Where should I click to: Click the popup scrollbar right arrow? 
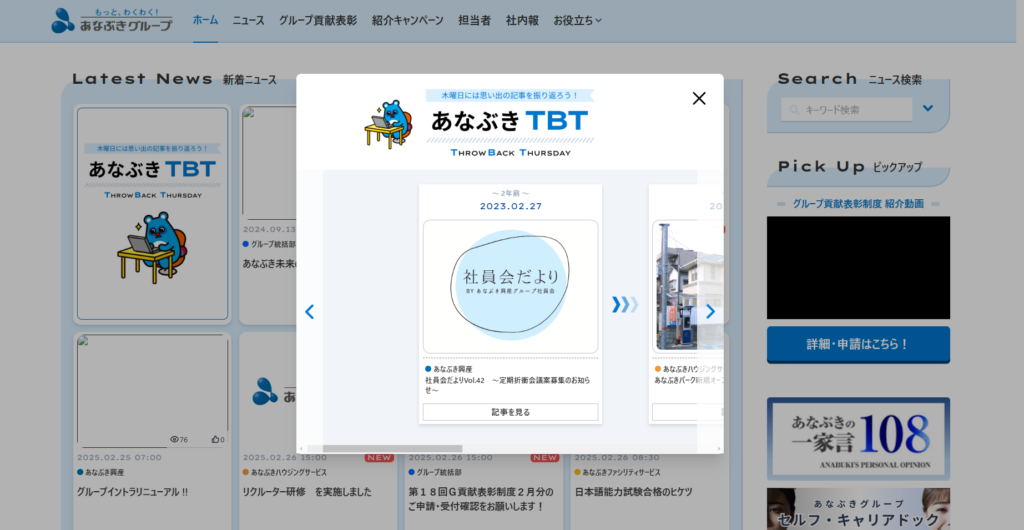(719, 448)
